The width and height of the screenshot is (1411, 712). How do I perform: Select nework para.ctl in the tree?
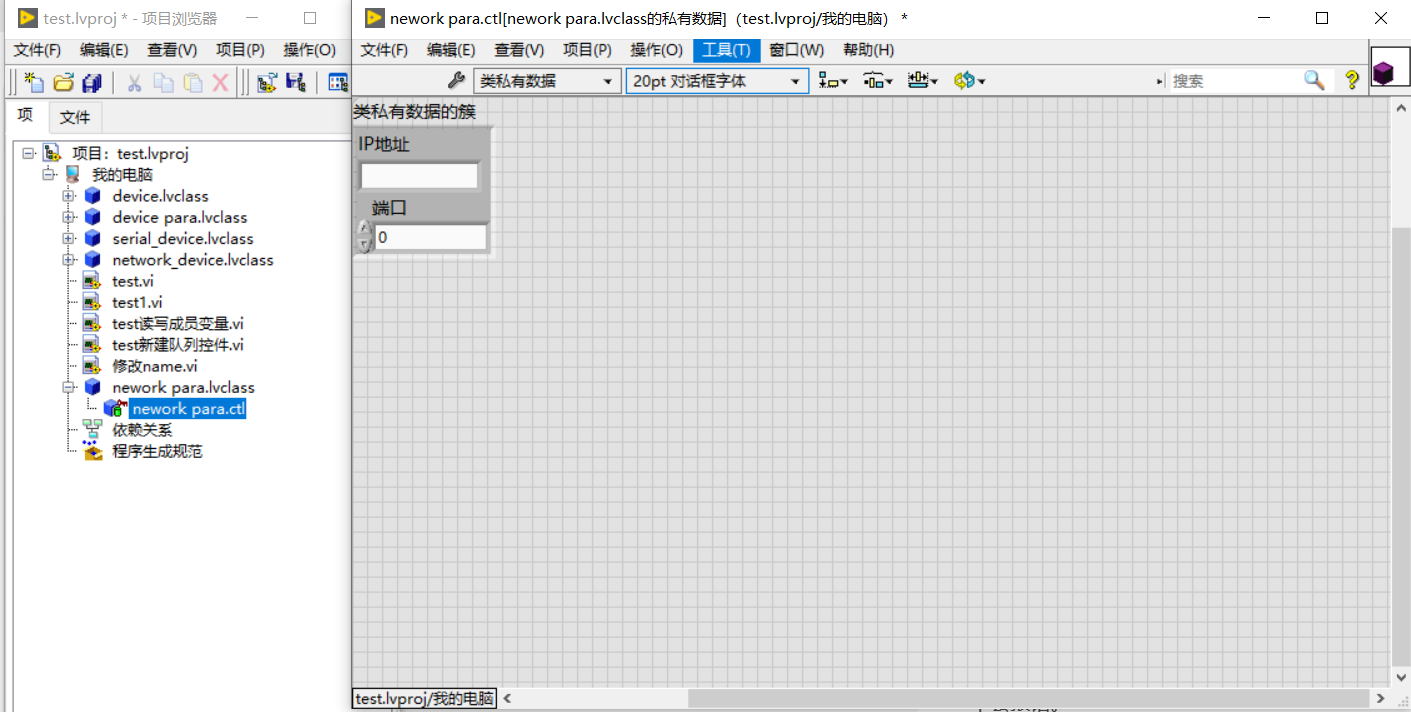coord(188,409)
